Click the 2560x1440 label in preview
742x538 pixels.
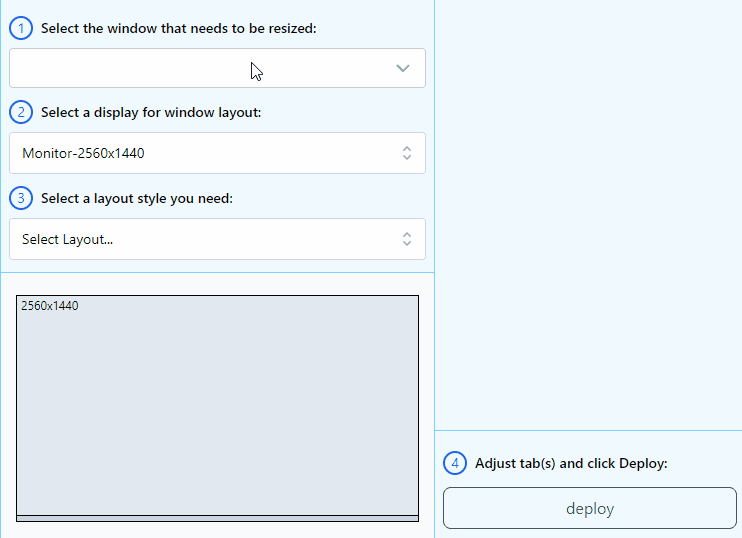click(x=50, y=306)
